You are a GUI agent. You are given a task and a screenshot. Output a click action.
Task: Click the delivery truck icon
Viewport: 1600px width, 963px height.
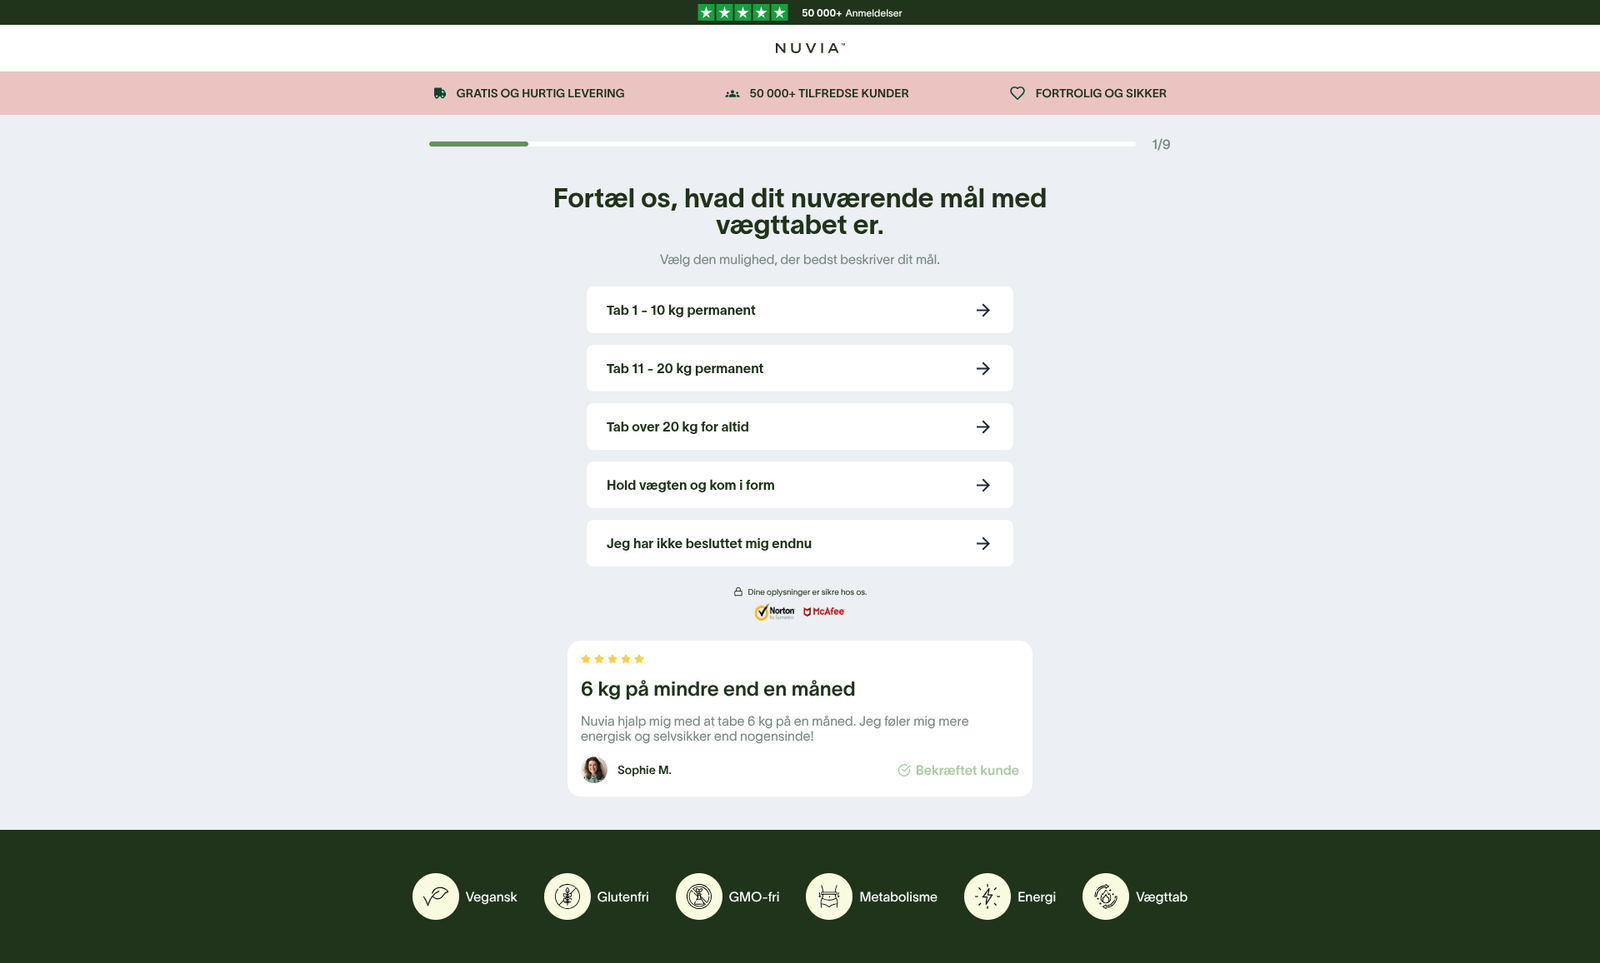click(x=440, y=93)
